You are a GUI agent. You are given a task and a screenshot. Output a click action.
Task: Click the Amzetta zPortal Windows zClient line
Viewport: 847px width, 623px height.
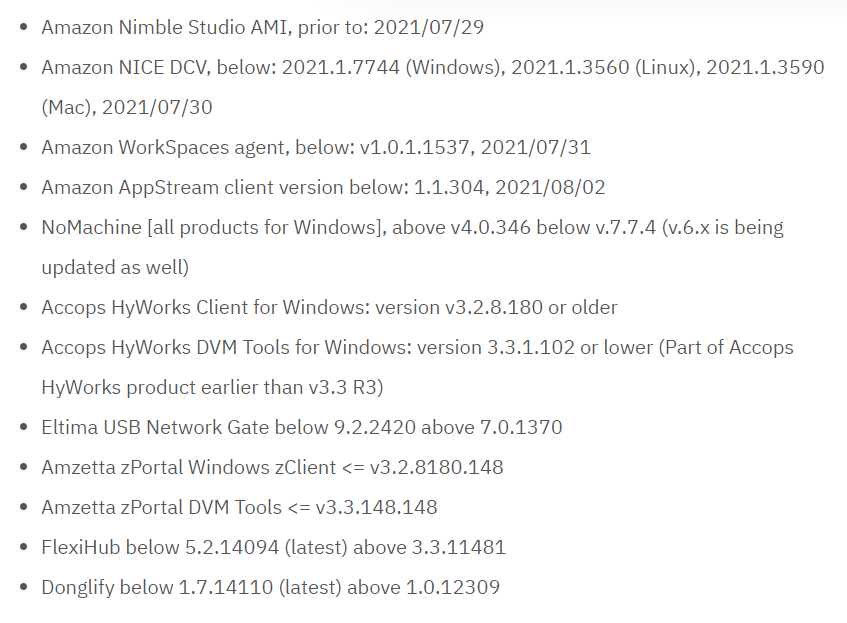pyautogui.click(x=272, y=467)
